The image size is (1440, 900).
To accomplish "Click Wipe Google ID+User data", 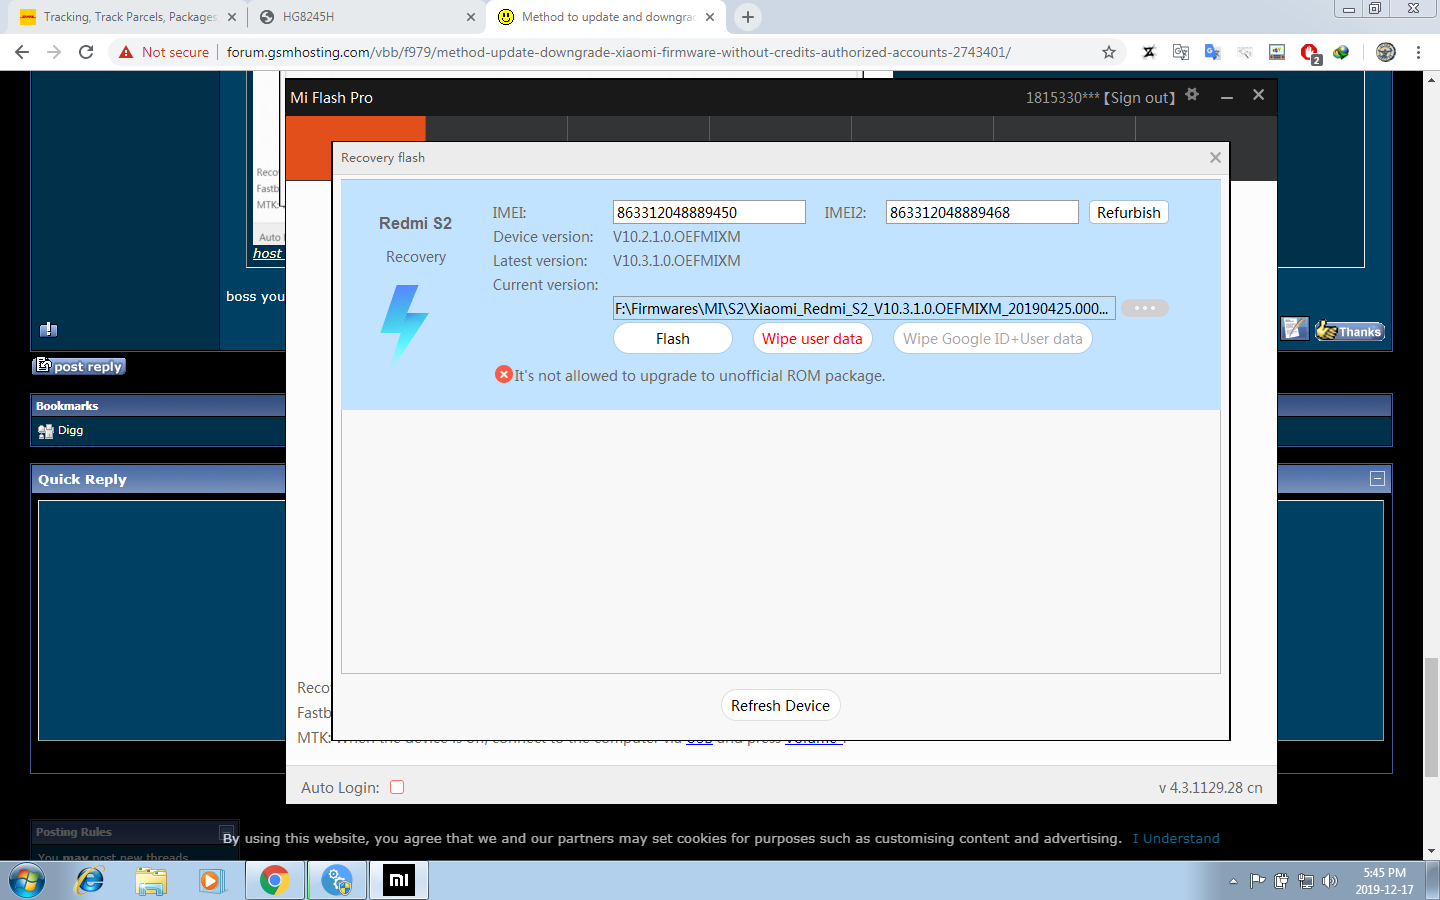I will click(992, 339).
